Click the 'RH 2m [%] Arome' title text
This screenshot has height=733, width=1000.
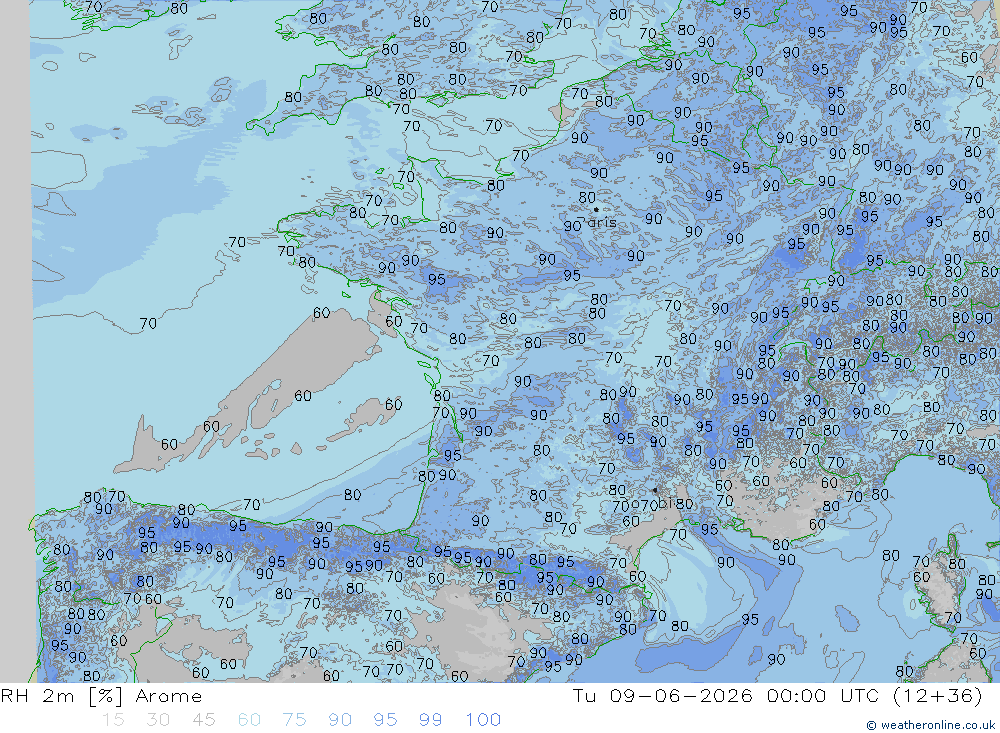click(101, 696)
